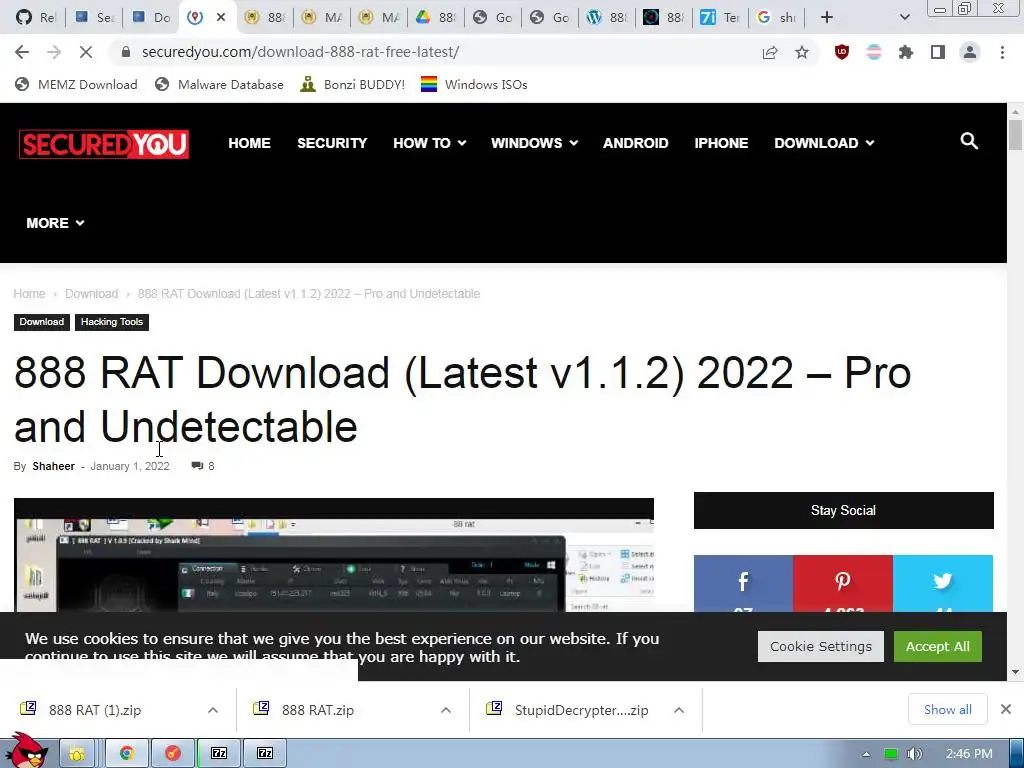The height and width of the screenshot is (768, 1024).
Task: Switch to the 7i tab
Action: point(720,18)
